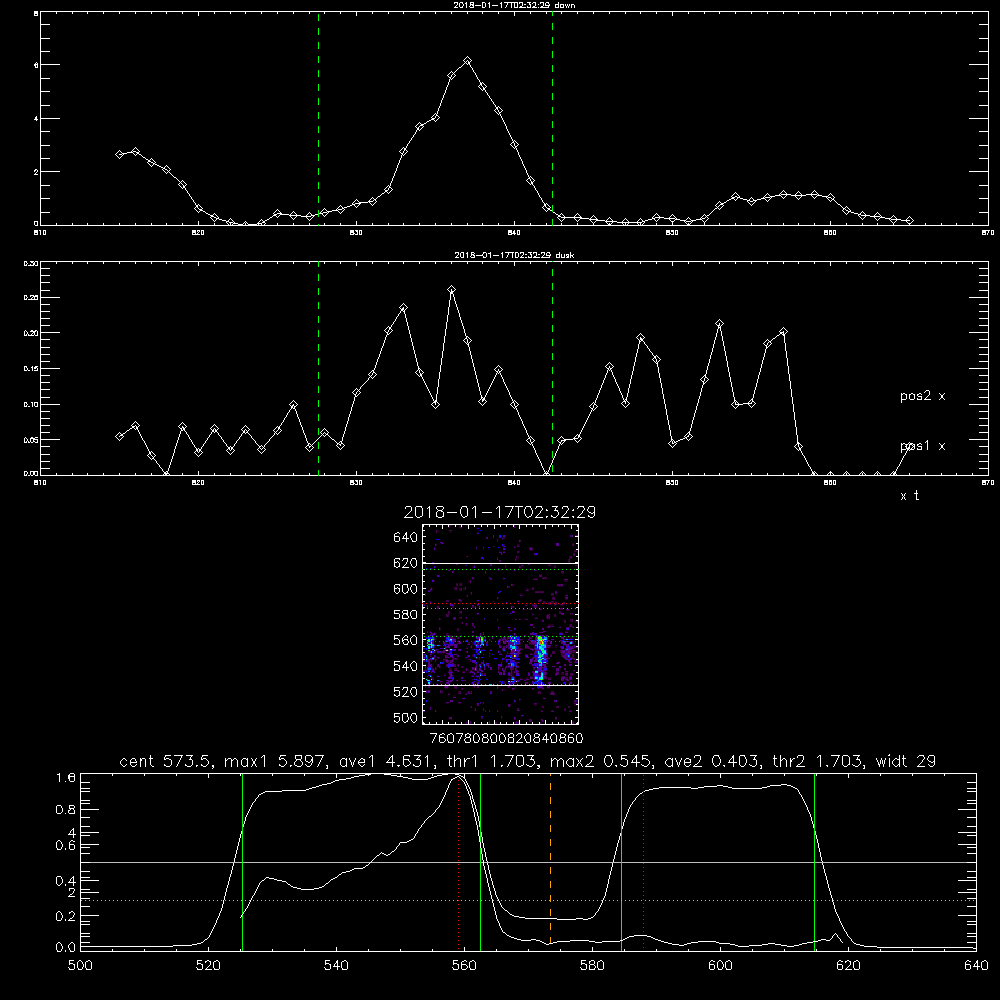Click the bottom plot x-axis label 540
The height and width of the screenshot is (1000, 1000).
point(336,966)
